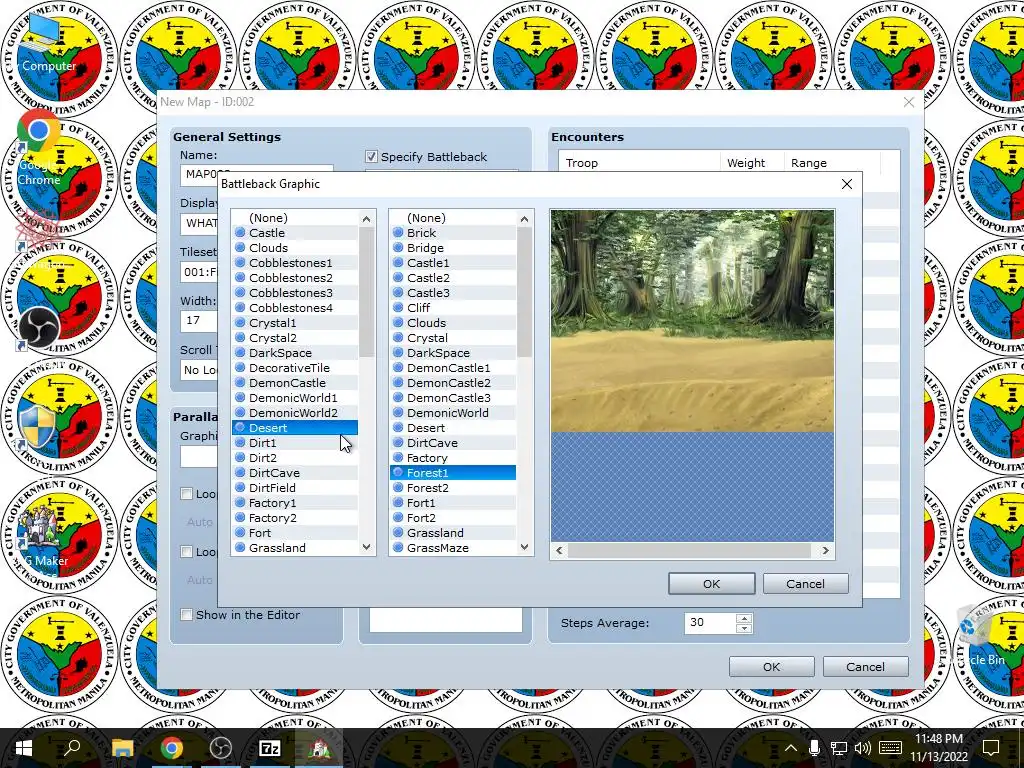Choose DemonCastle3 in the second list
Viewport: 1024px width, 768px height.
click(x=453, y=398)
